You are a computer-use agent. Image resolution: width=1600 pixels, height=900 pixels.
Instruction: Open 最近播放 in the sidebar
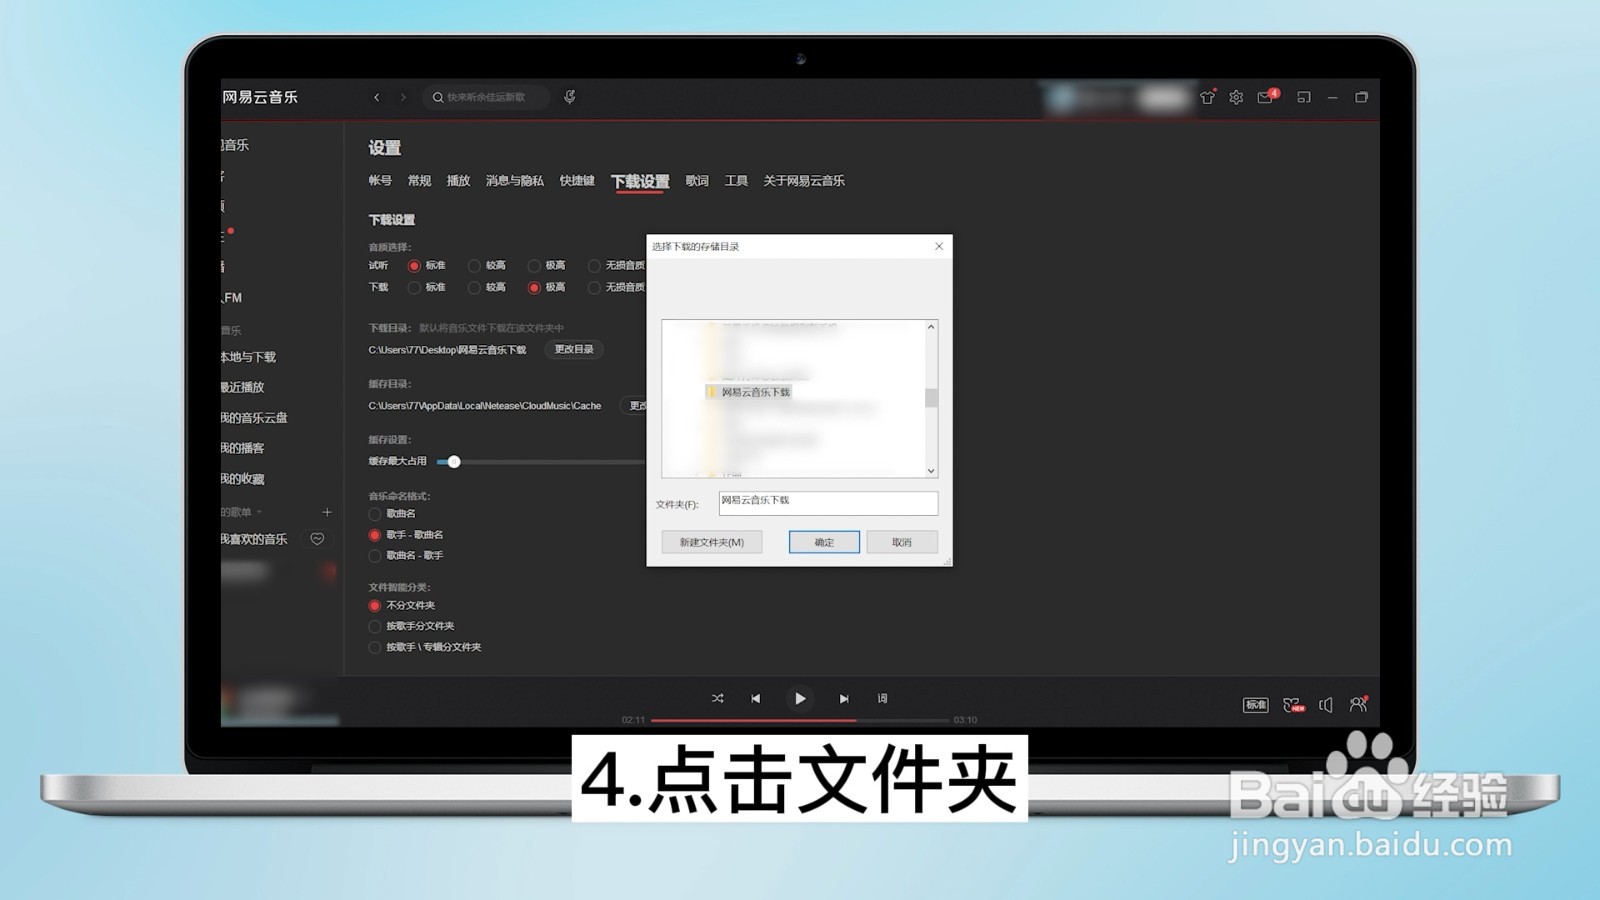coord(243,387)
